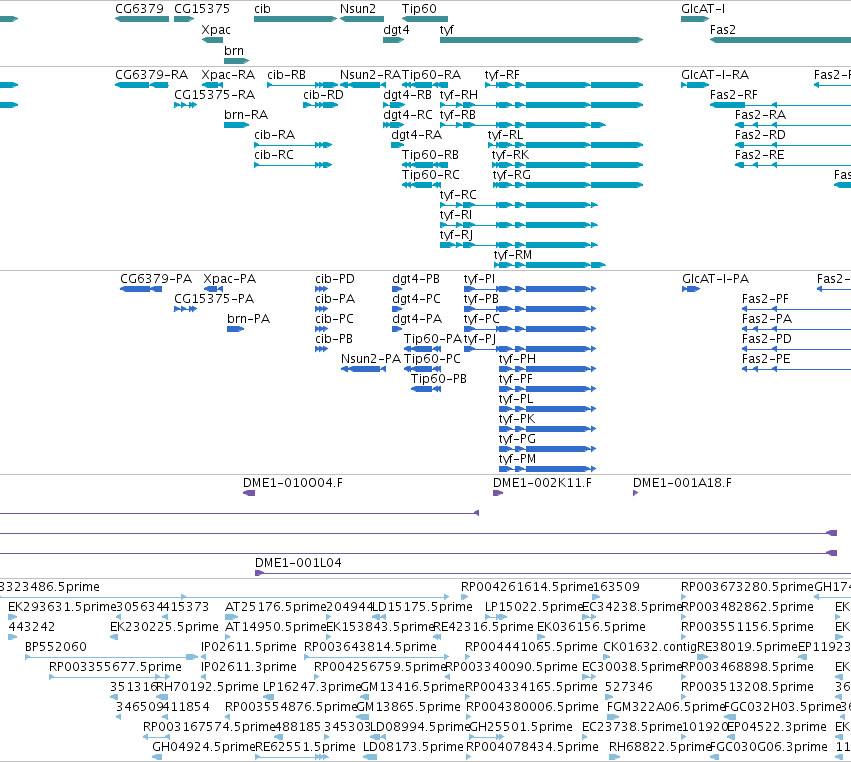Select clone end DME1-001A18.F
This screenshot has height=762, width=851.
click(636, 493)
